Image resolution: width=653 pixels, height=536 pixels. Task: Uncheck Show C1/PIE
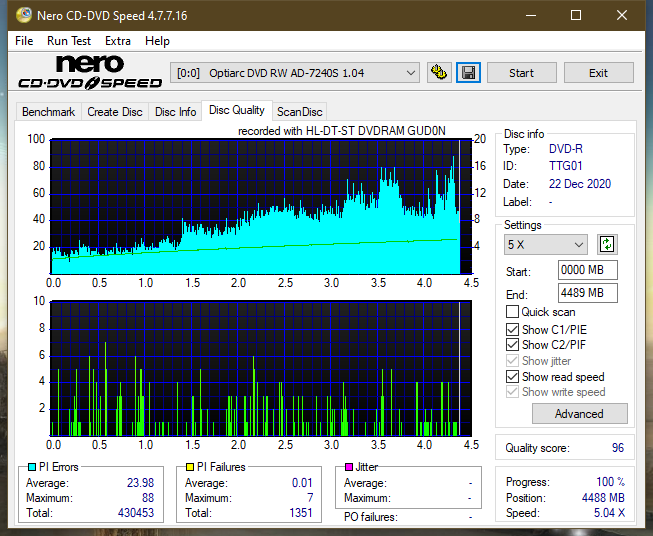(x=512, y=329)
